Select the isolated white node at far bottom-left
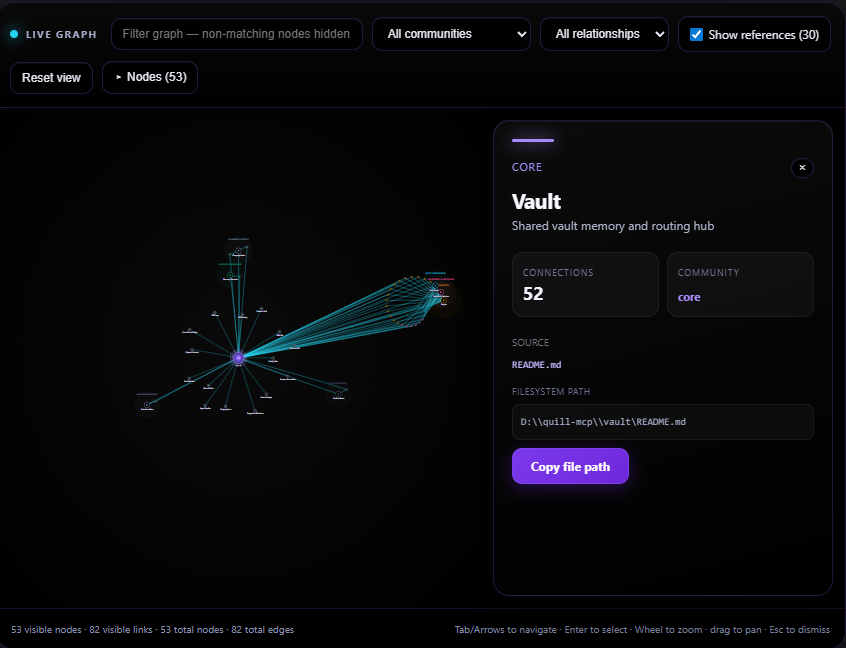 click(146, 405)
